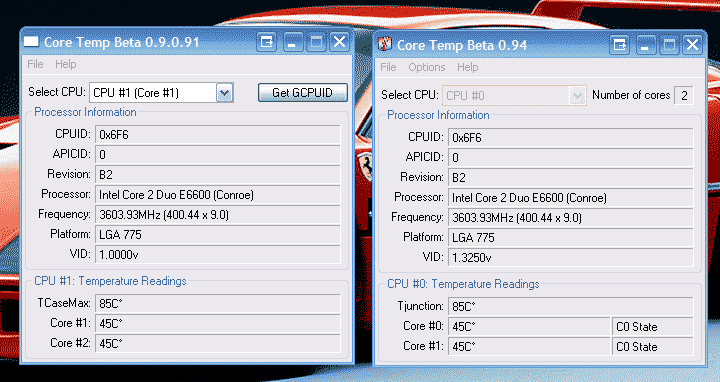The height and width of the screenshot is (382, 720).
Task: Click Platform LGA 775 field in 0.9.0.91 window
Action: (218, 235)
